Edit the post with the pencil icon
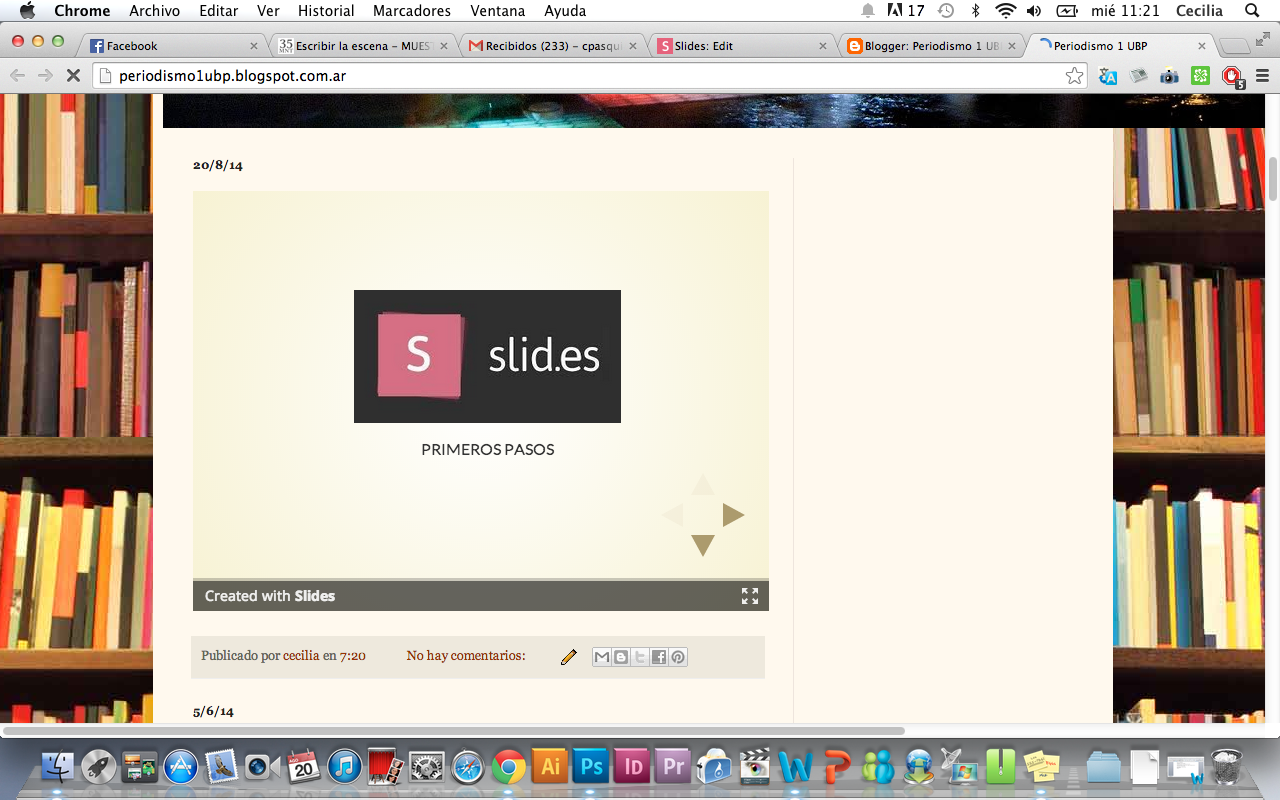 [x=569, y=657]
